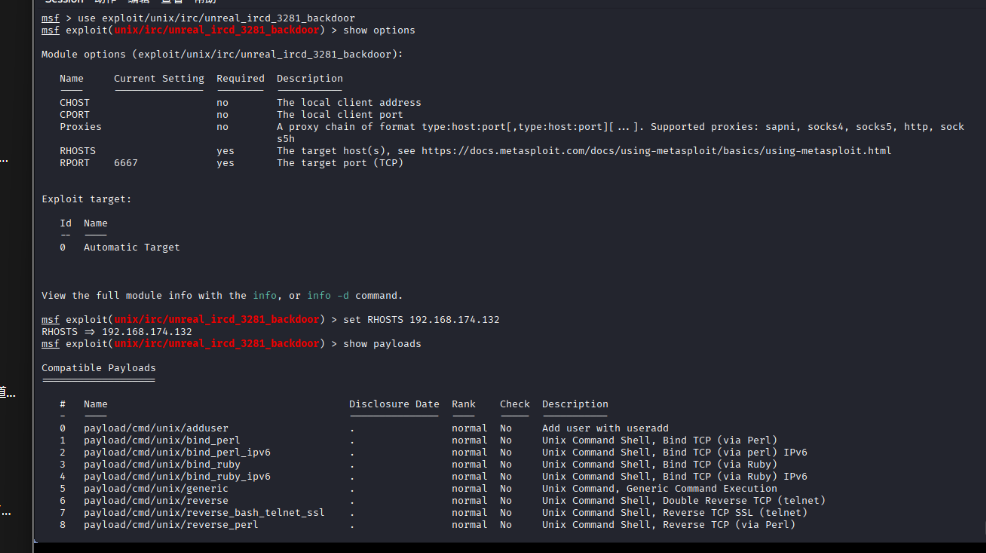Select payload/cmd/unix/reverse_perl entry
This screenshot has height=553, width=986.
pos(171,525)
